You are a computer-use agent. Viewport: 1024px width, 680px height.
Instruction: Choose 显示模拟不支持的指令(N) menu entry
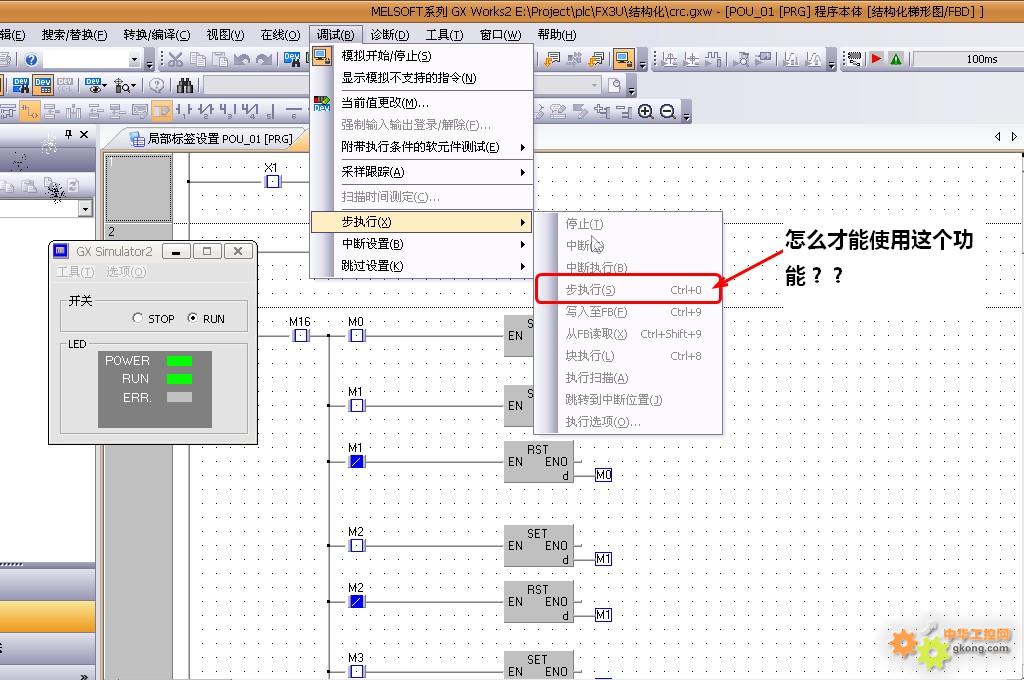(x=421, y=78)
